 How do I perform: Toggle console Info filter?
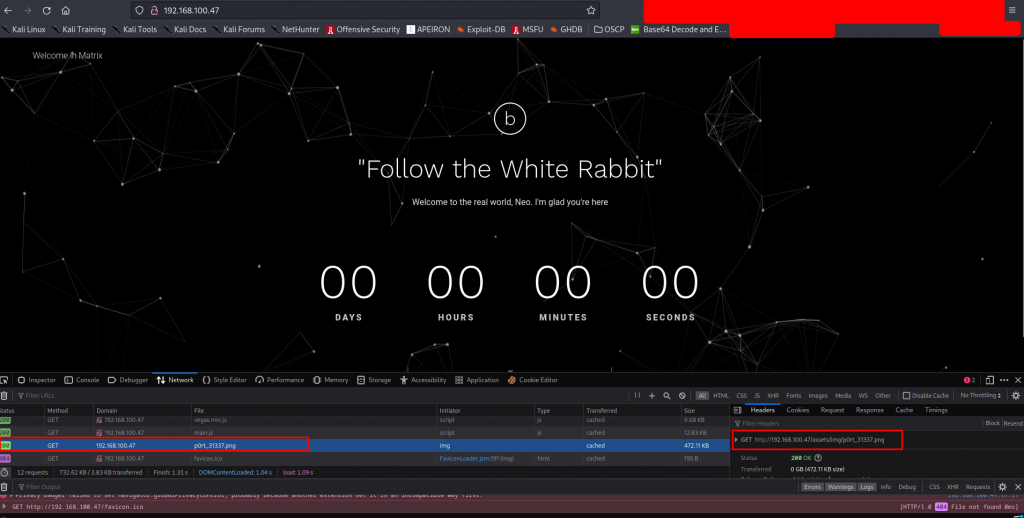pyautogui.click(x=886, y=487)
